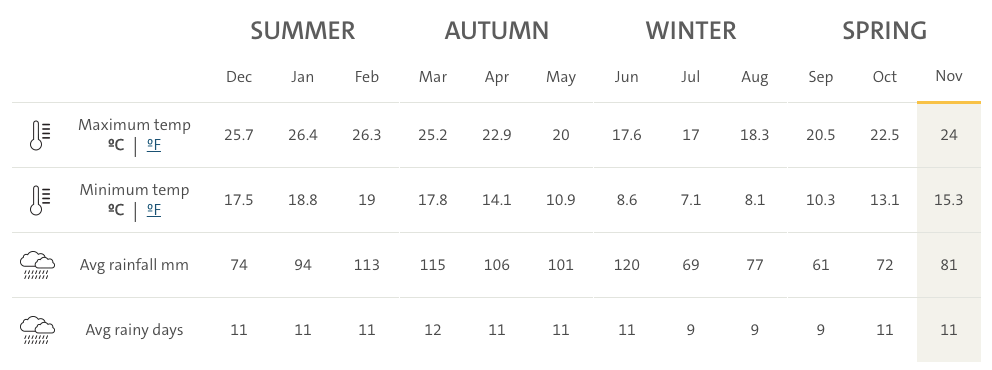Switch Minimum temp to ºF
Viewport: 992px width, 370px height.
click(154, 210)
